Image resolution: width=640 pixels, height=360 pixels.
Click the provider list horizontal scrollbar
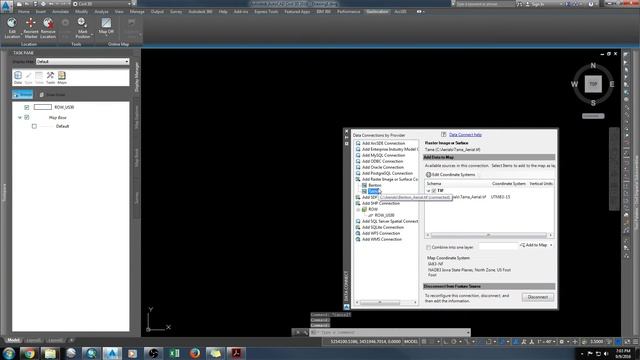pyautogui.click(x=386, y=302)
